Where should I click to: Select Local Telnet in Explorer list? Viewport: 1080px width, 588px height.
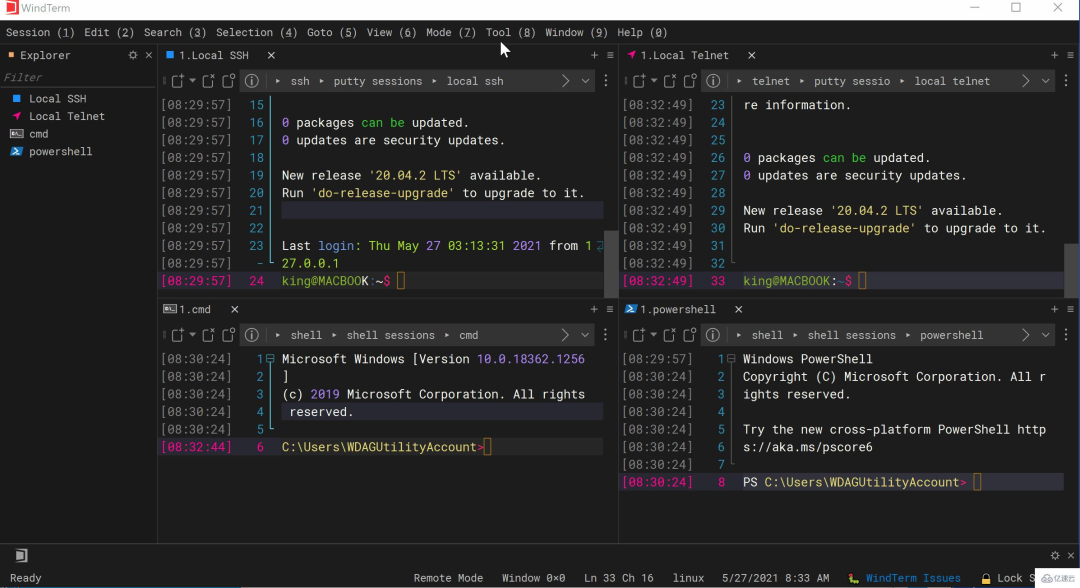tap(66, 116)
